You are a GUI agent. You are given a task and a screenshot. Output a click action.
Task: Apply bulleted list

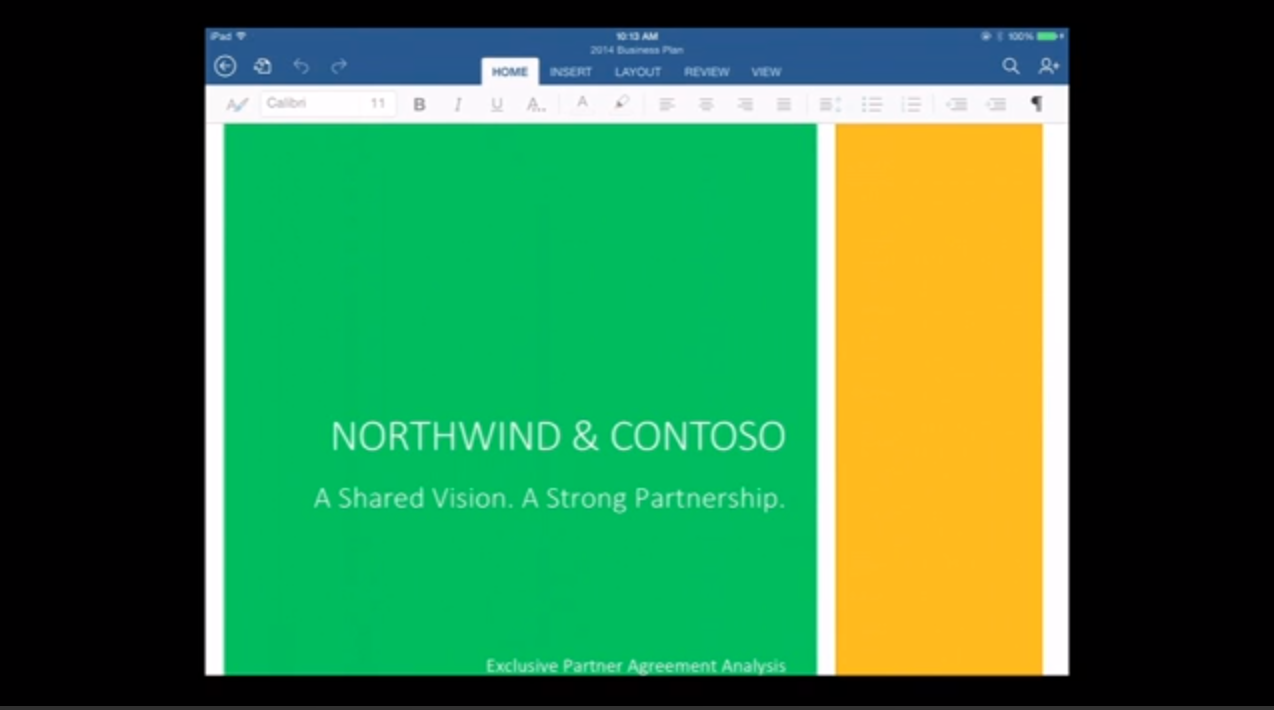[x=872, y=104]
